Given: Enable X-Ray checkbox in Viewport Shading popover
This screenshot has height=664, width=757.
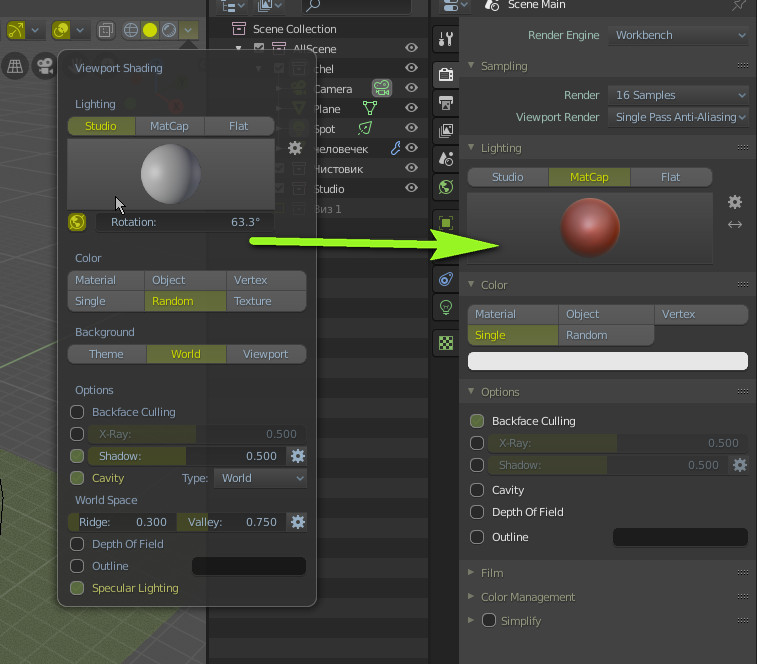Looking at the screenshot, I should [x=77, y=434].
